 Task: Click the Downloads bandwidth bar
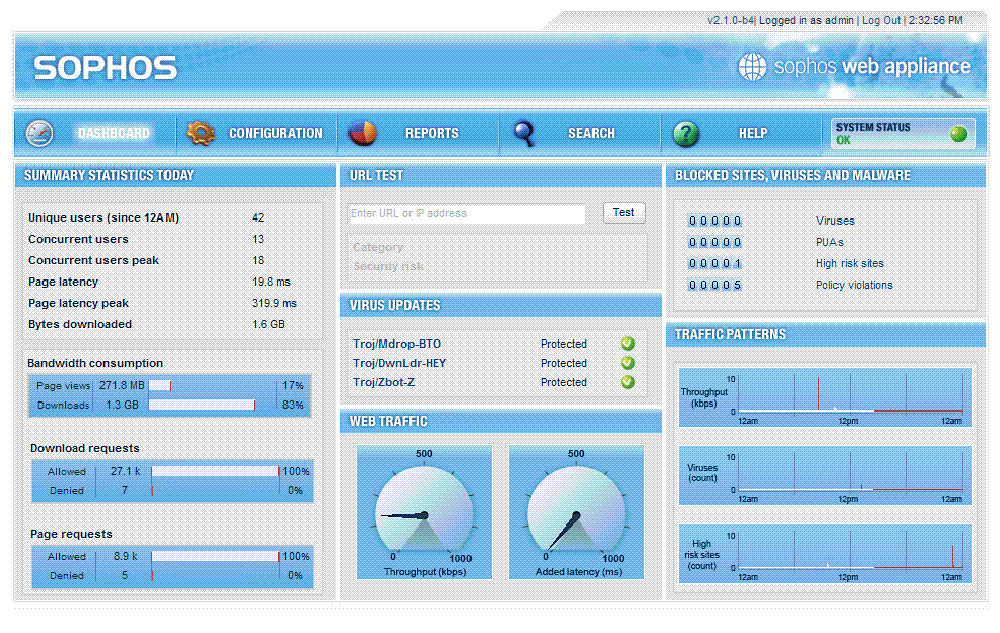[x=202, y=405]
